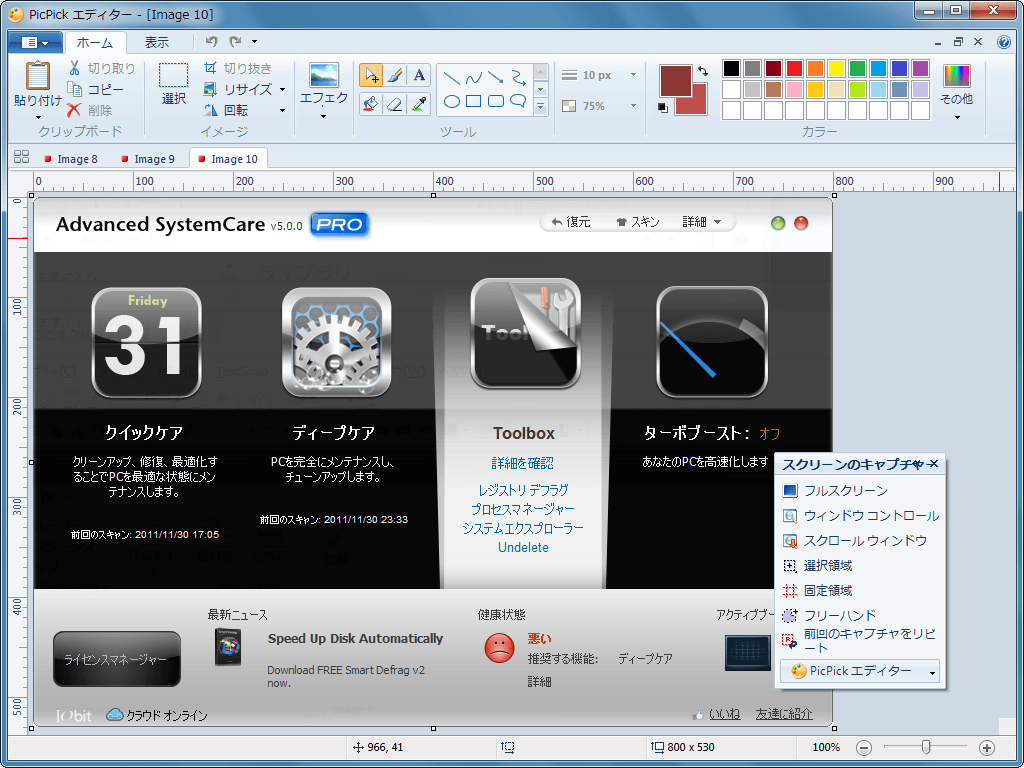The width and height of the screenshot is (1024, 768).
Task: Open the 75% opacity dropdown
Action: coord(633,105)
